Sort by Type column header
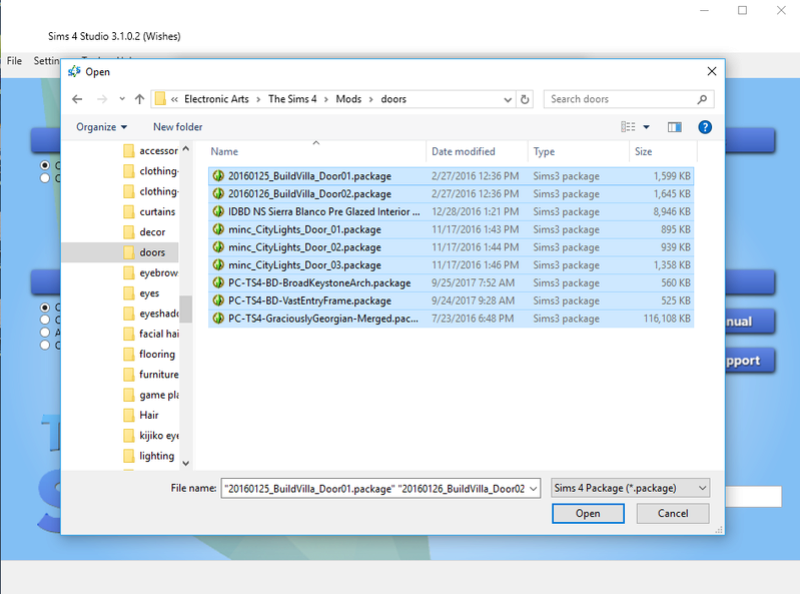The width and height of the screenshot is (800, 594). (544, 152)
